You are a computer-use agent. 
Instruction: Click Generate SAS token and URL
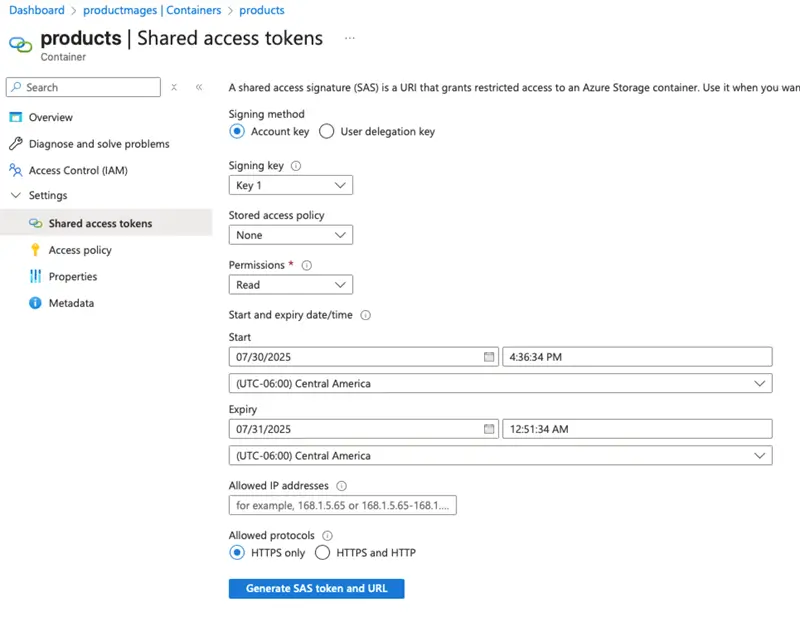[316, 588]
